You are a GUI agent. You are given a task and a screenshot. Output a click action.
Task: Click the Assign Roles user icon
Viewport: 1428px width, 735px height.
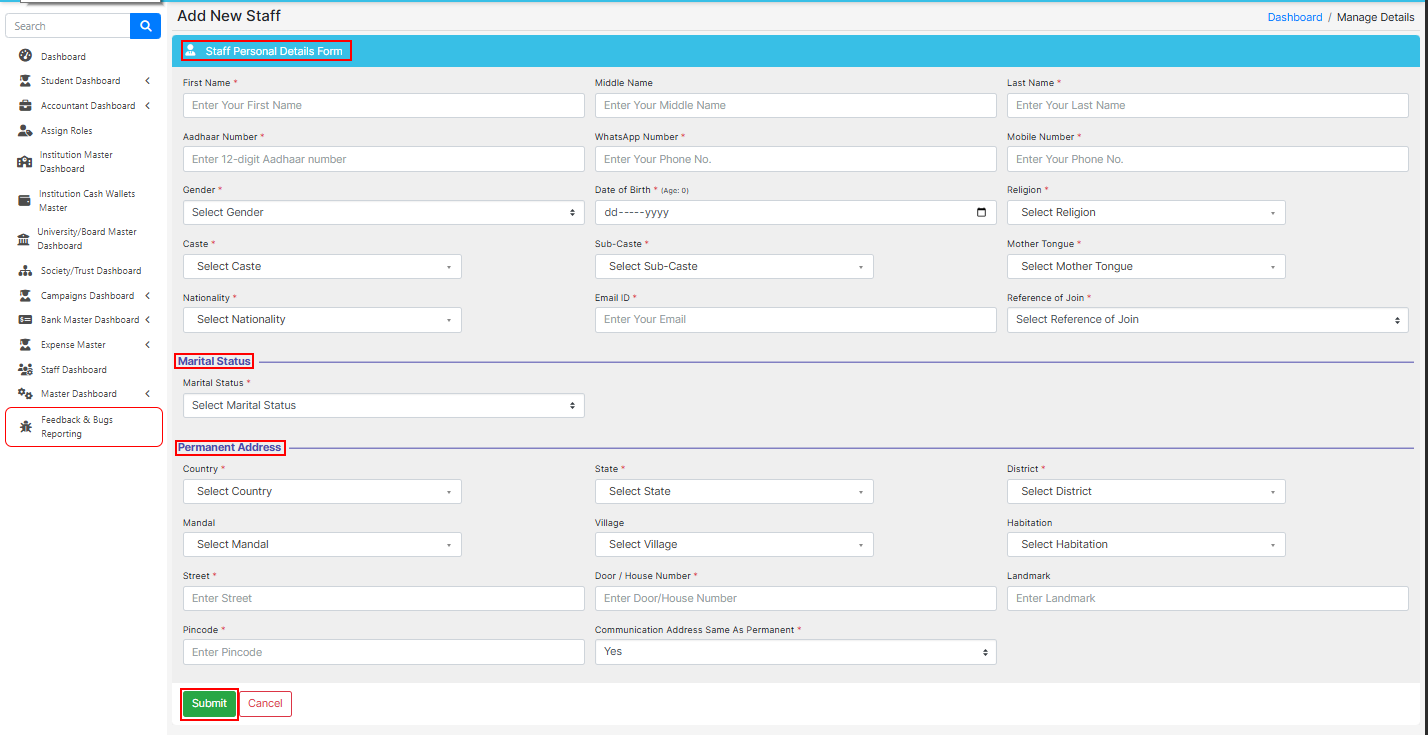[25, 131]
